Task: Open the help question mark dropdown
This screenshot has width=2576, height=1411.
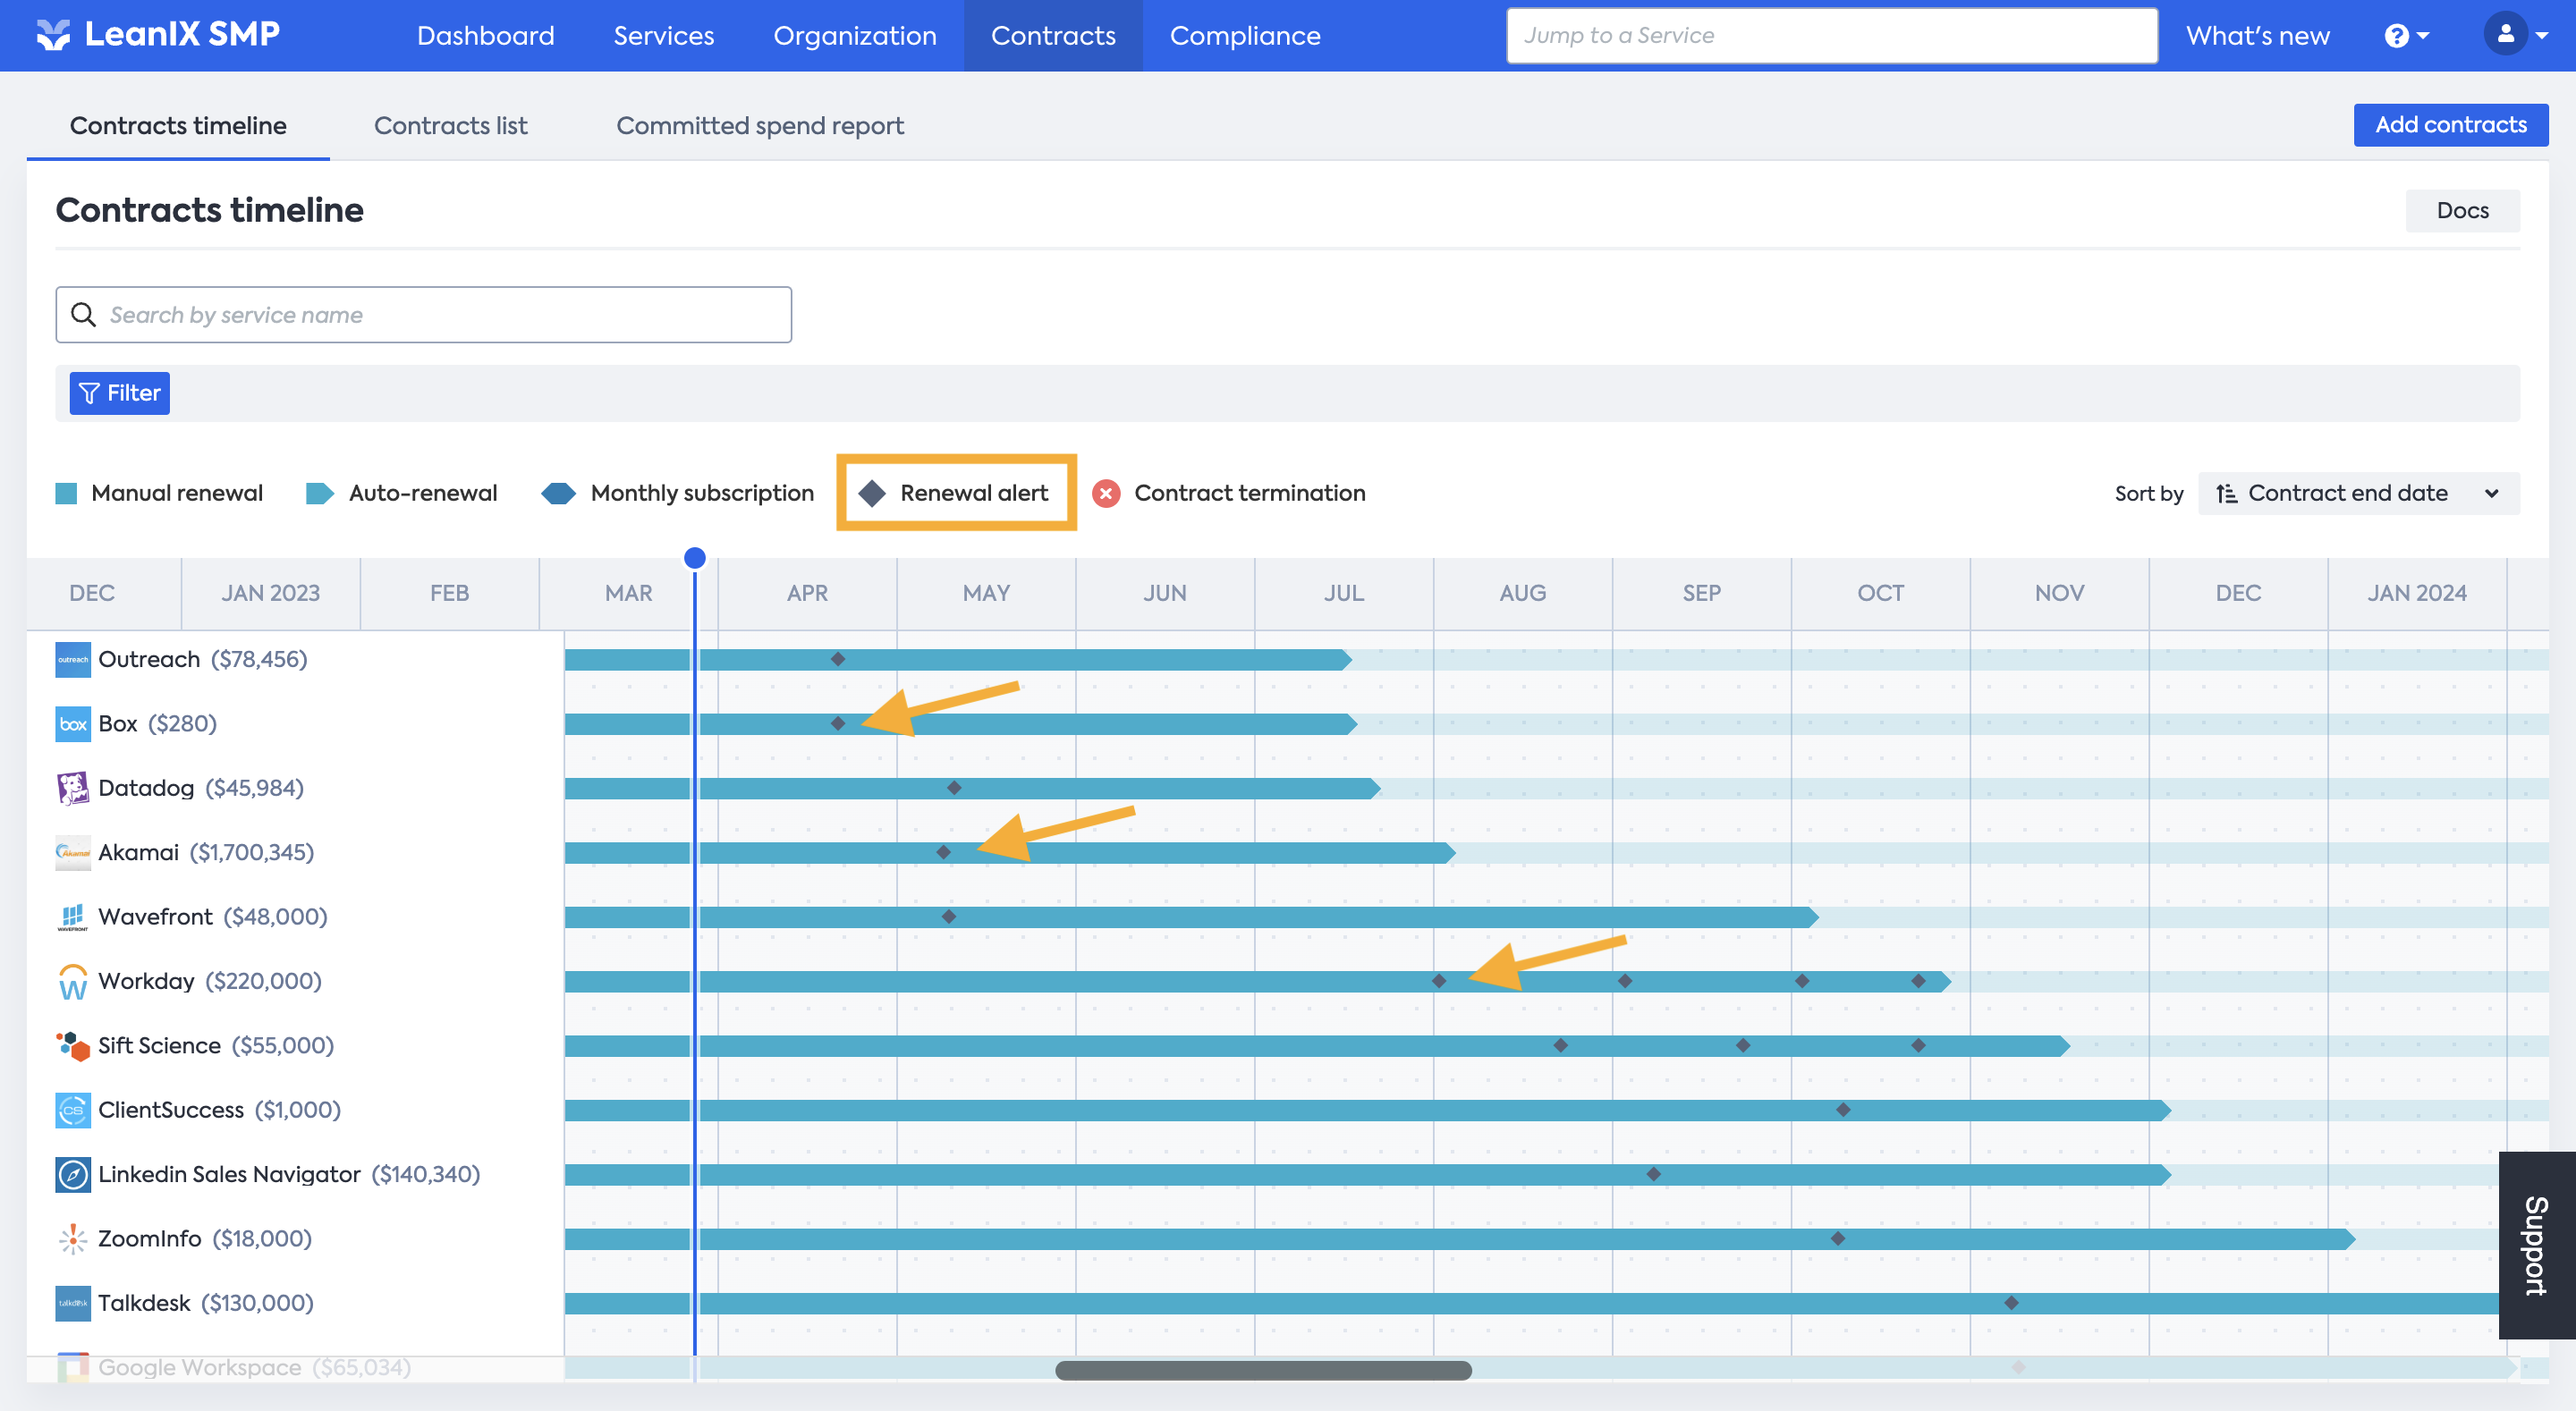Action: [x=2406, y=36]
